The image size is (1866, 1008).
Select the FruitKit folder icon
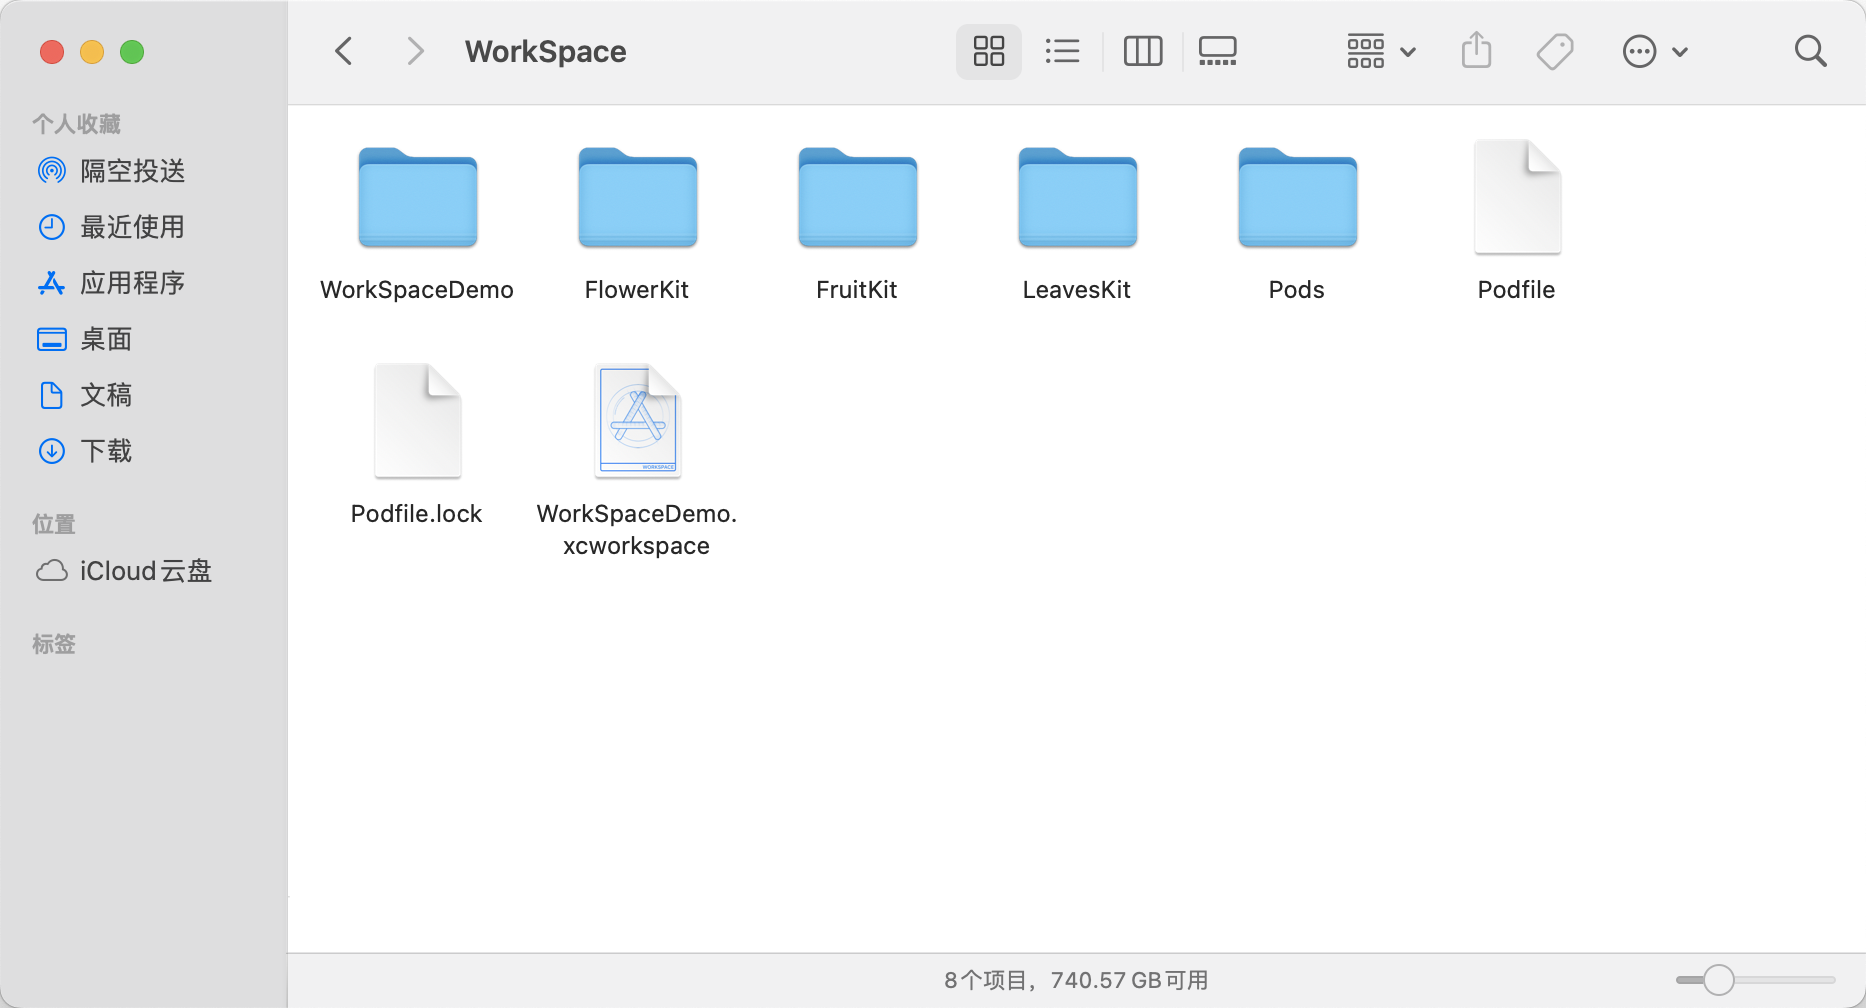coord(857,197)
